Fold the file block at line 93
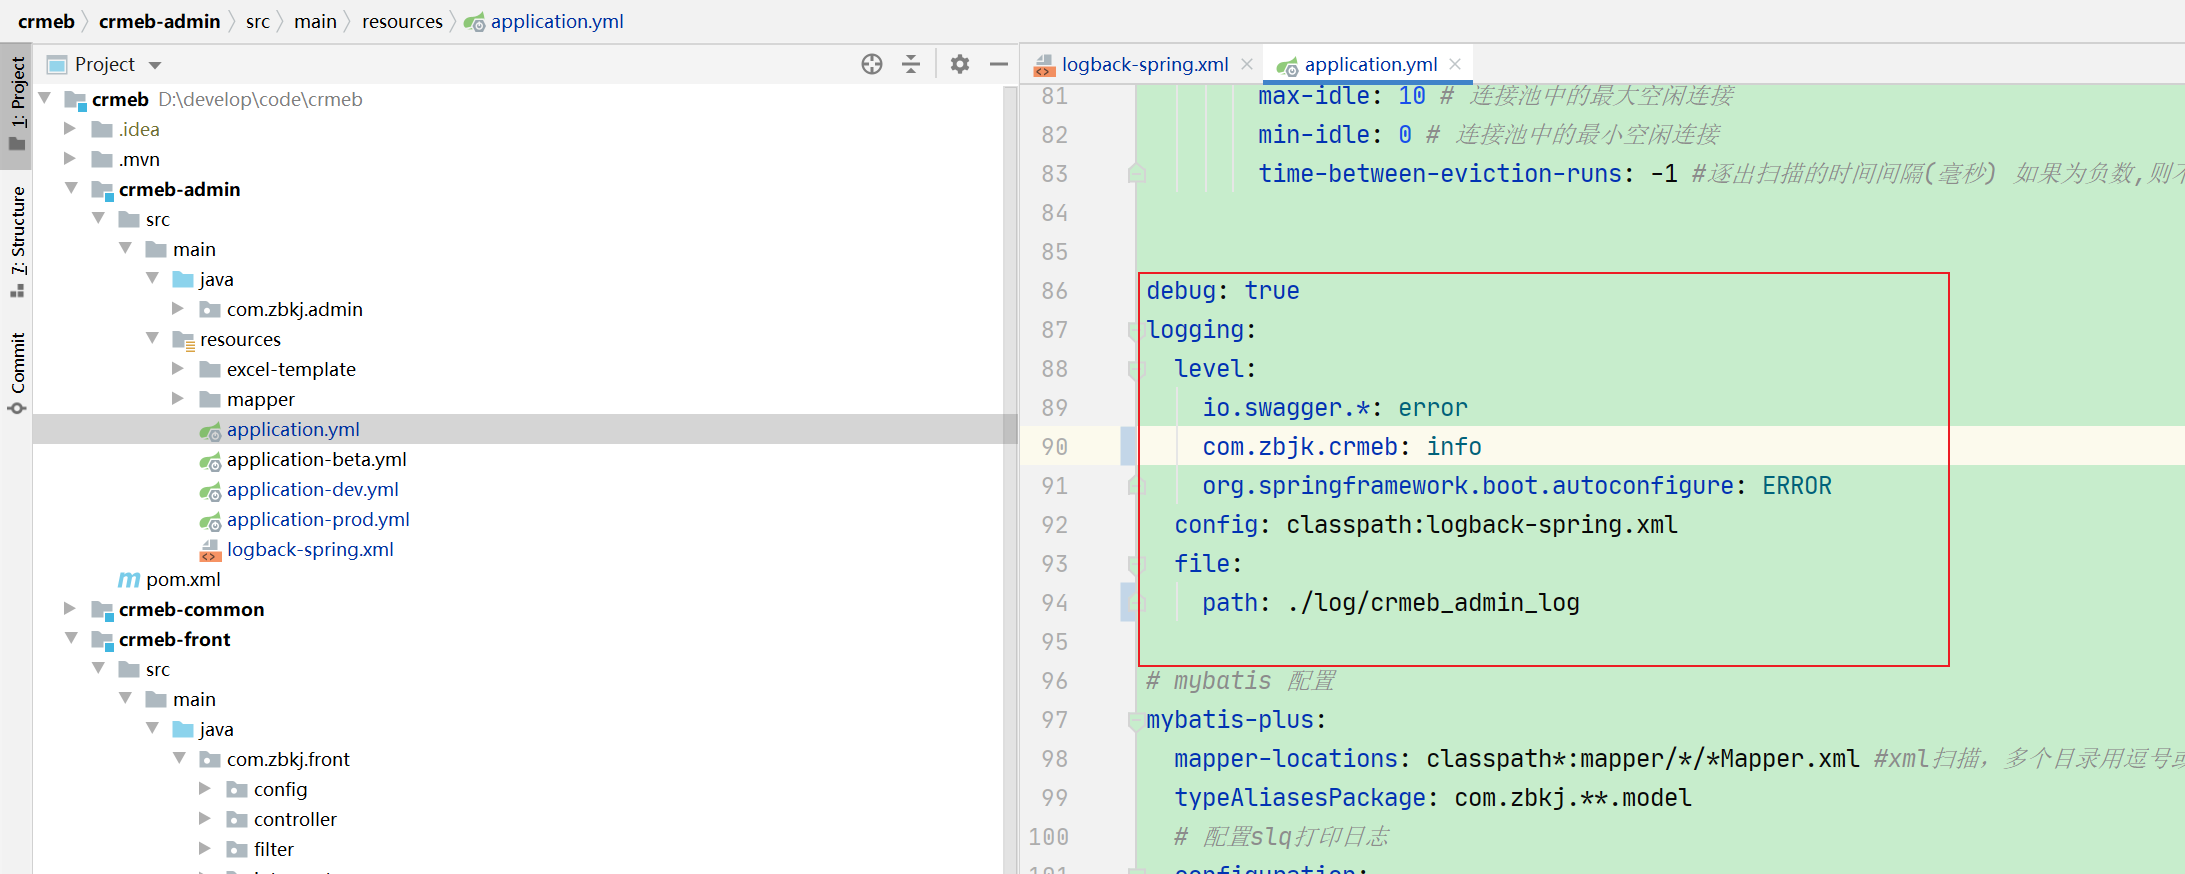 click(x=1136, y=564)
